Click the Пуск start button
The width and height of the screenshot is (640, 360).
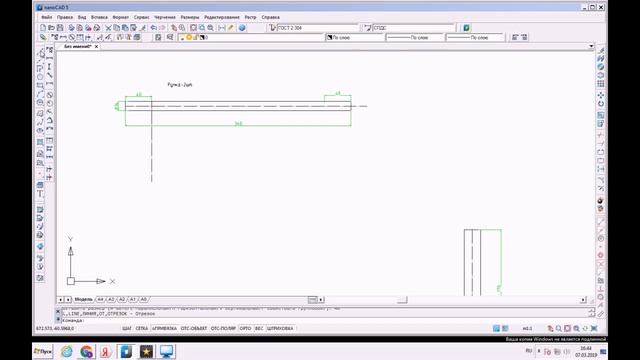pos(43,351)
